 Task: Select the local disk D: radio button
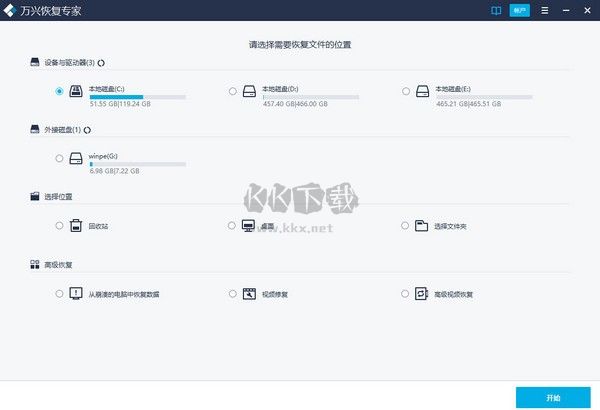[233, 91]
